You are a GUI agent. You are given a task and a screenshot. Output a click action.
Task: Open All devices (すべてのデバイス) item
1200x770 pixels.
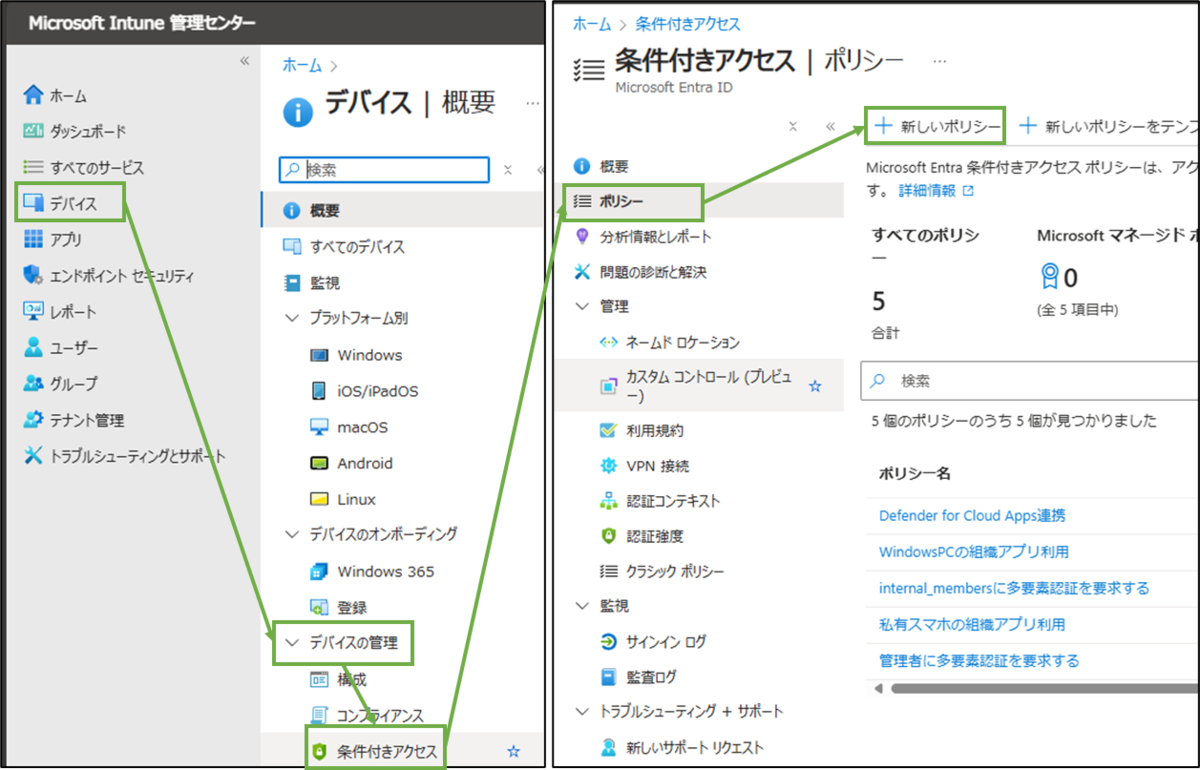point(344,247)
